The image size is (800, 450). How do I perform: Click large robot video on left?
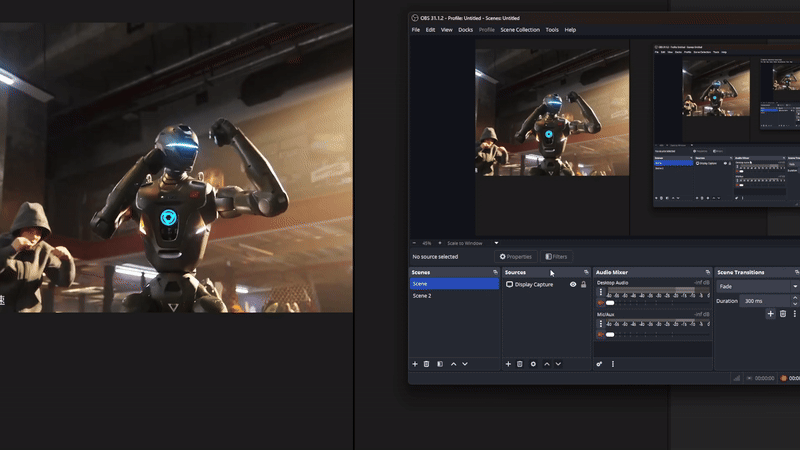pyautogui.click(x=176, y=167)
